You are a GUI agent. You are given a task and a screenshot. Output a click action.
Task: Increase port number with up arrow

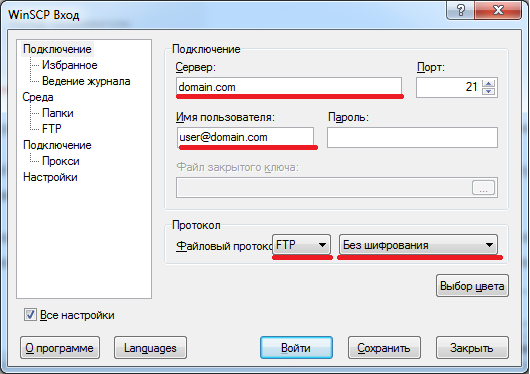coord(488,84)
